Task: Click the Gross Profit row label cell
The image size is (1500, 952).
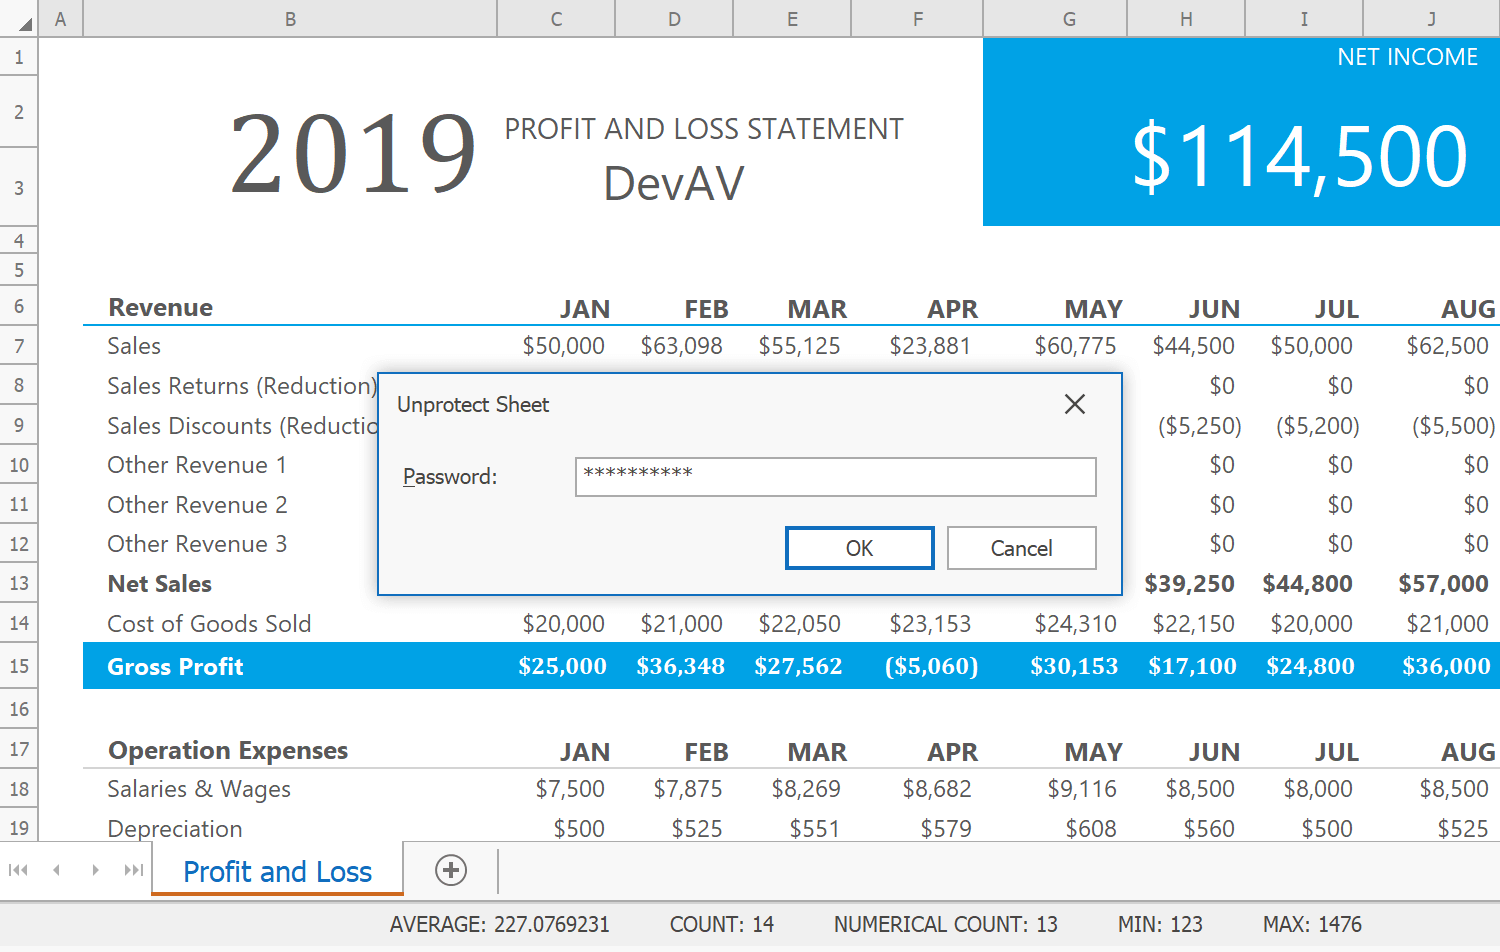Action: pyautogui.click(x=175, y=666)
